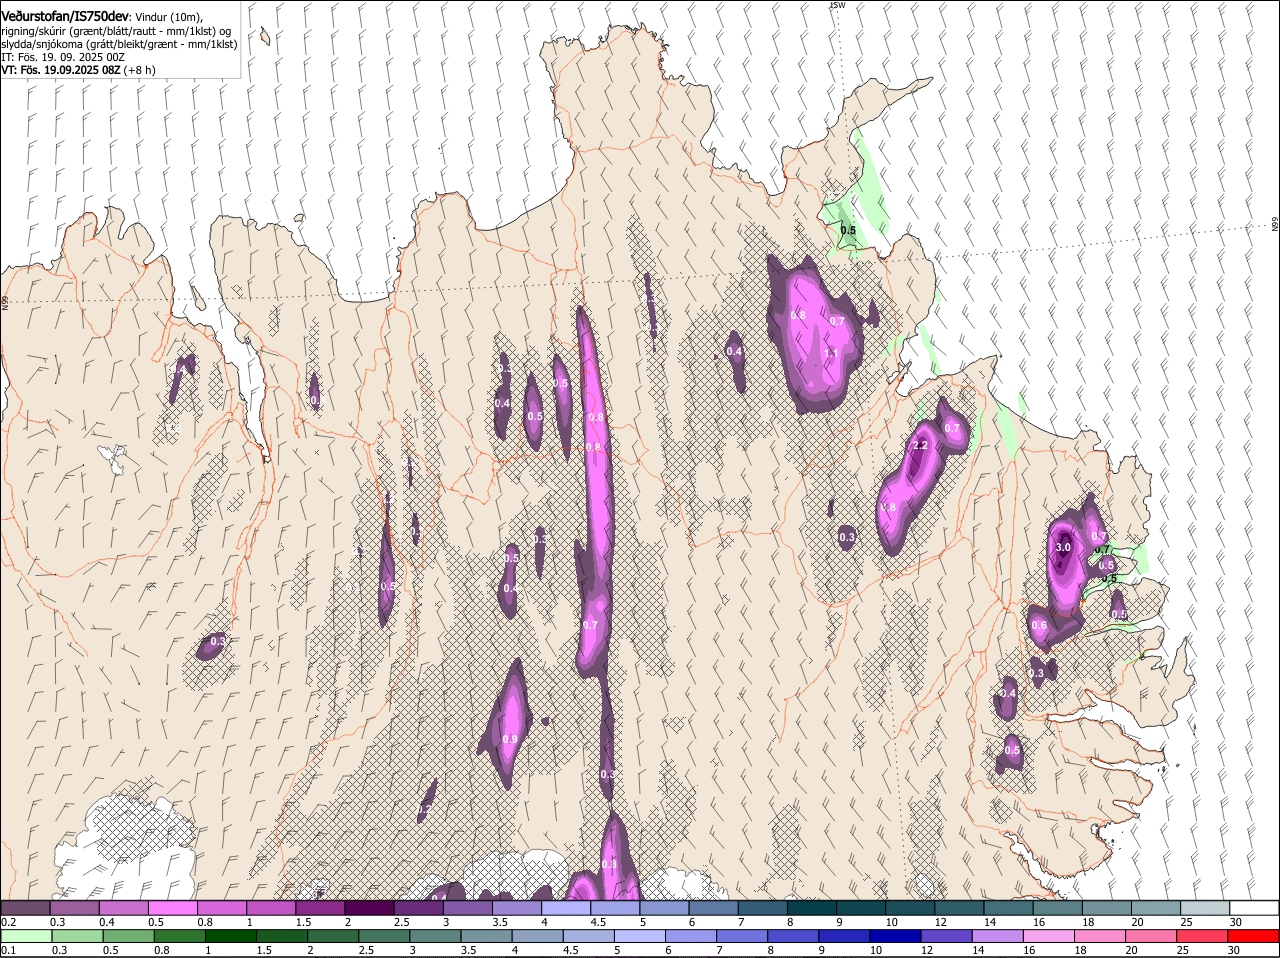The height and width of the screenshot is (958, 1280).
Task: Select the upper legend swatch between 25 and 30
Action: coord(1205,907)
